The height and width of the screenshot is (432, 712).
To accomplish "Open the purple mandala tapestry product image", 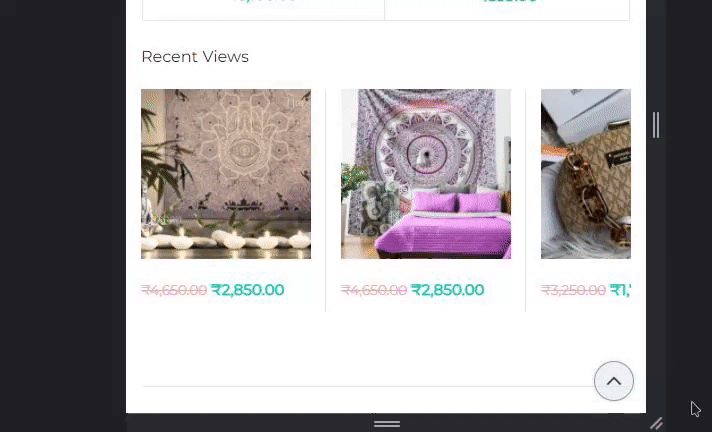I will click(426, 174).
